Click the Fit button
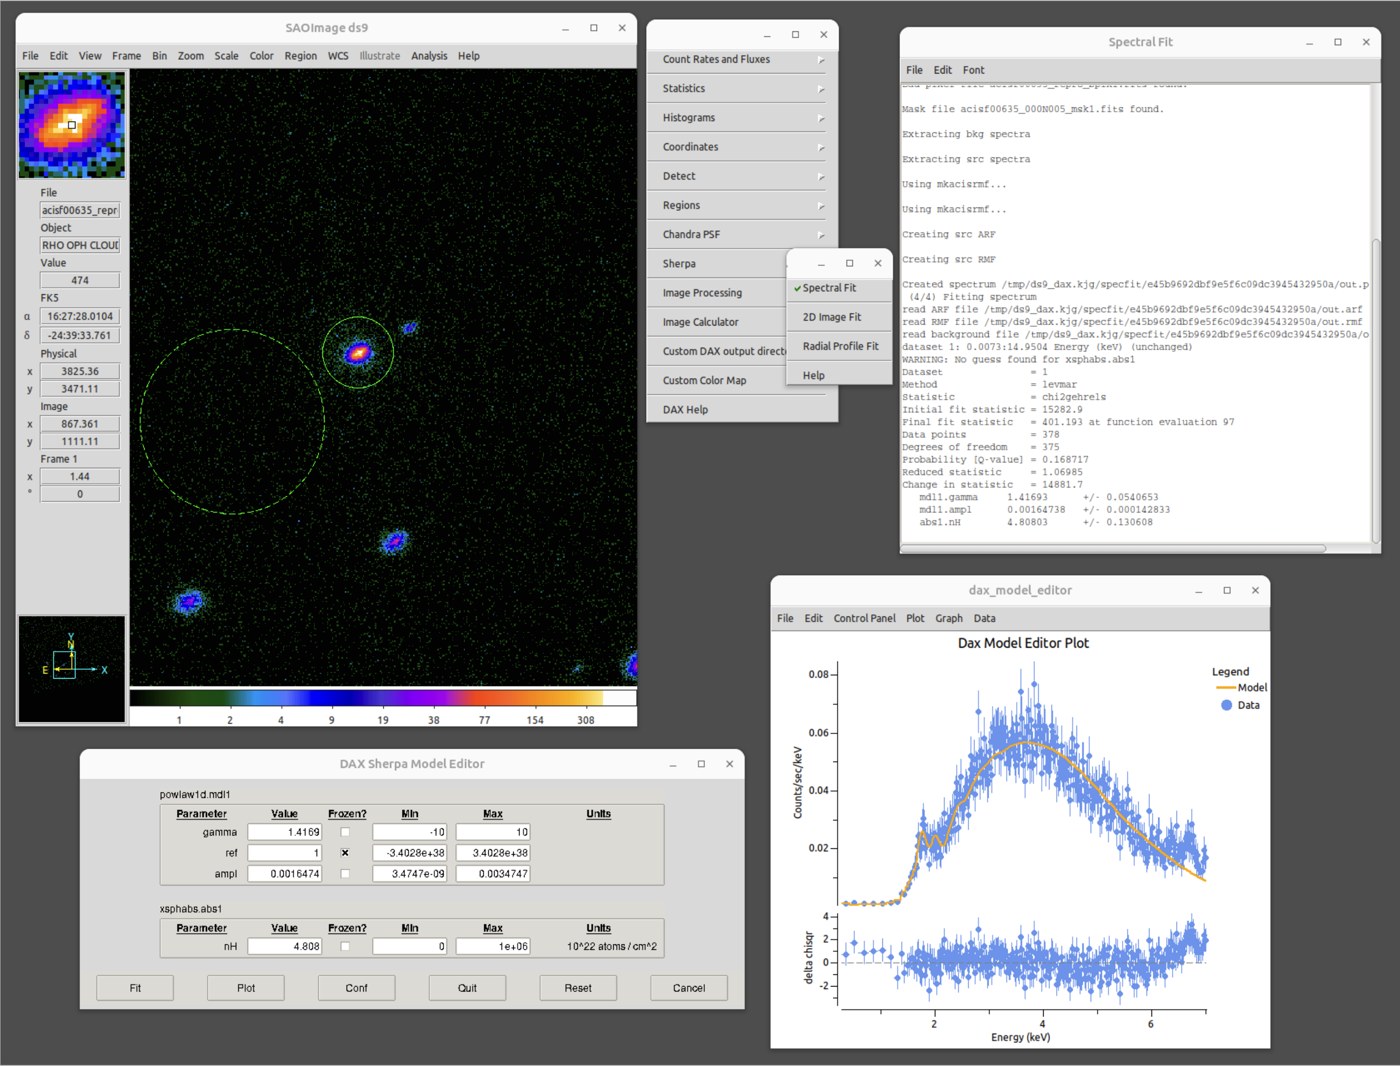This screenshot has height=1066, width=1400. click(x=135, y=988)
